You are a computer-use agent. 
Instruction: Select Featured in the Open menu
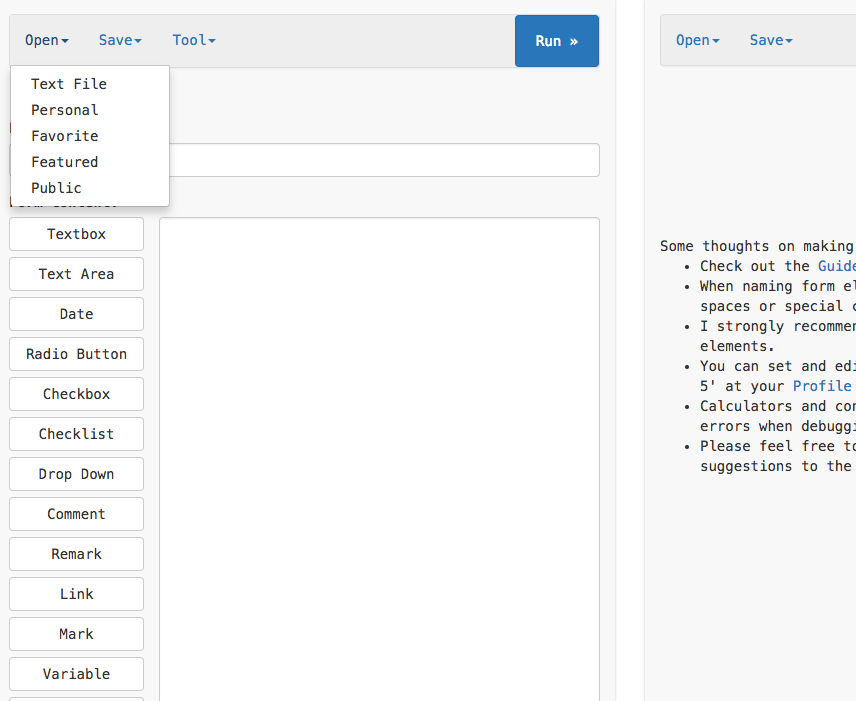point(90,162)
